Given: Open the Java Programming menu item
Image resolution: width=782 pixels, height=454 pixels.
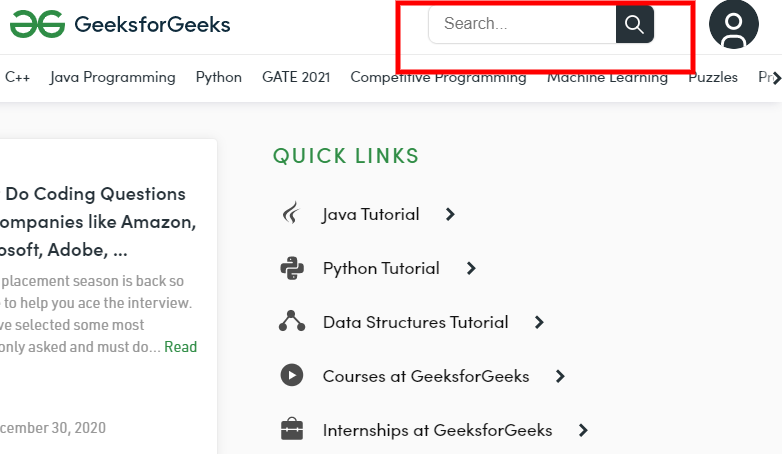Looking at the screenshot, I should click(x=113, y=77).
